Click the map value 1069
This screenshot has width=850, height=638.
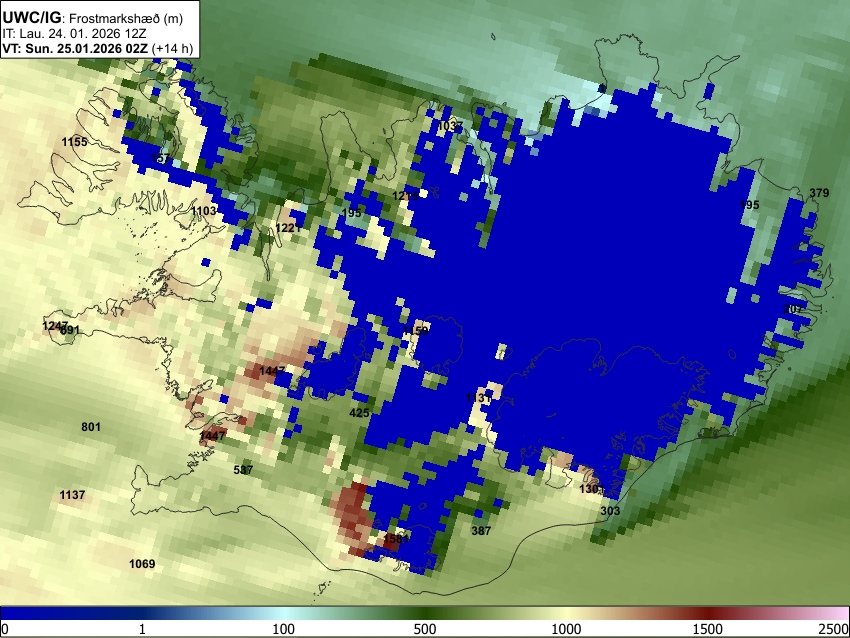pos(142,564)
